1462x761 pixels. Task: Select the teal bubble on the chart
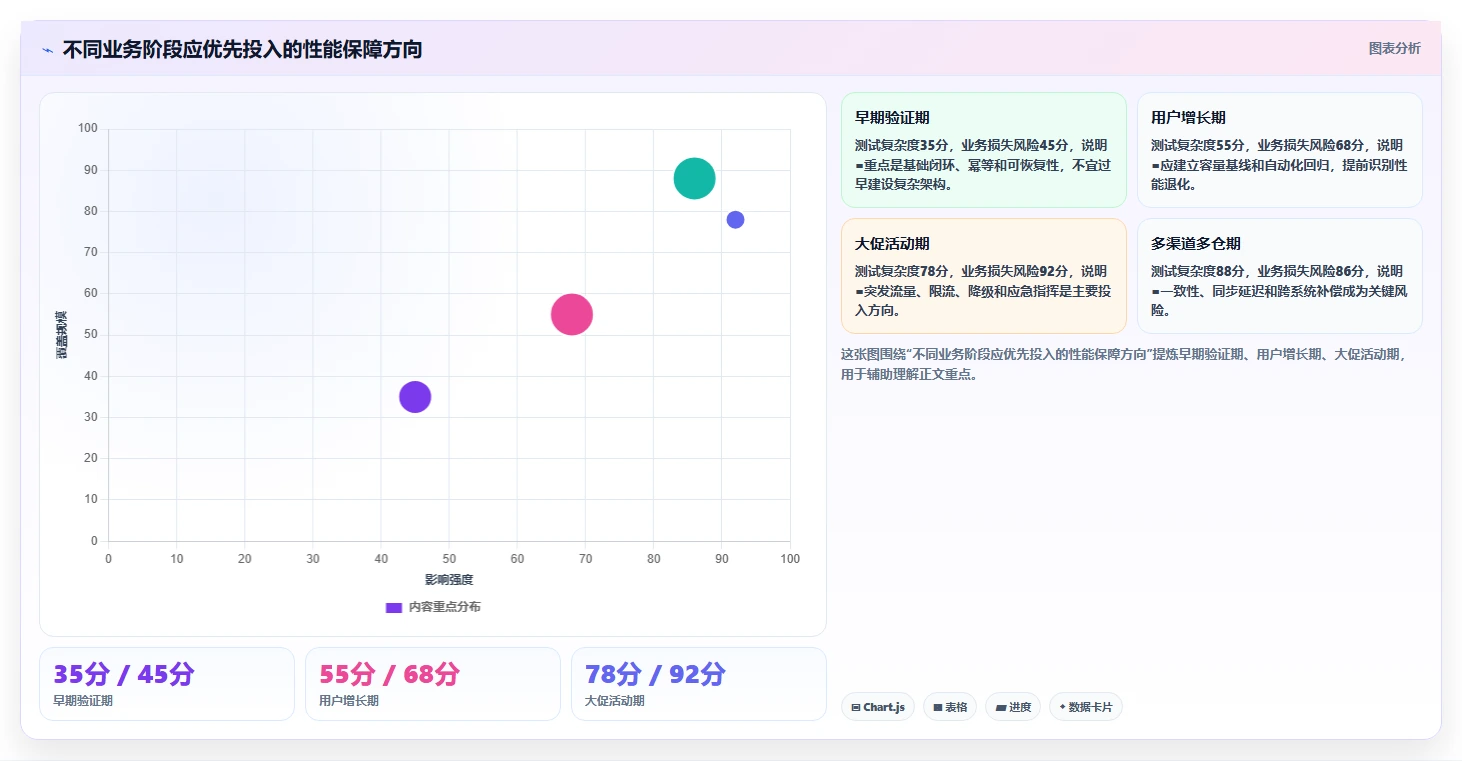pos(694,179)
